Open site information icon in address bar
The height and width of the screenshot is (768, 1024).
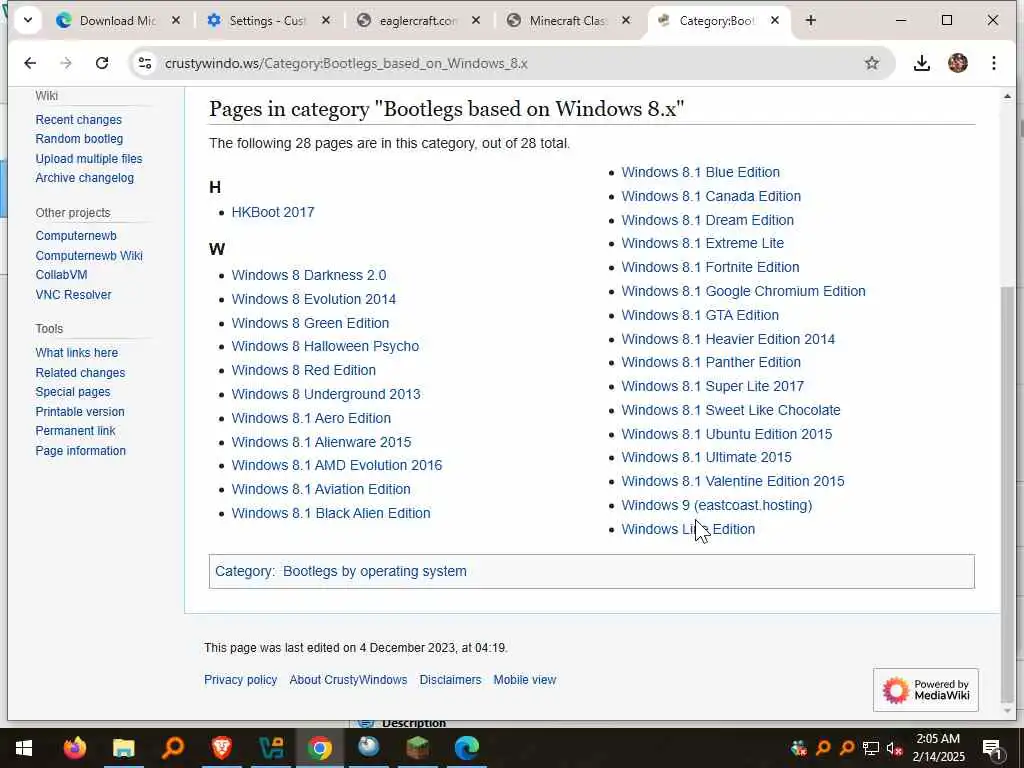(x=145, y=63)
